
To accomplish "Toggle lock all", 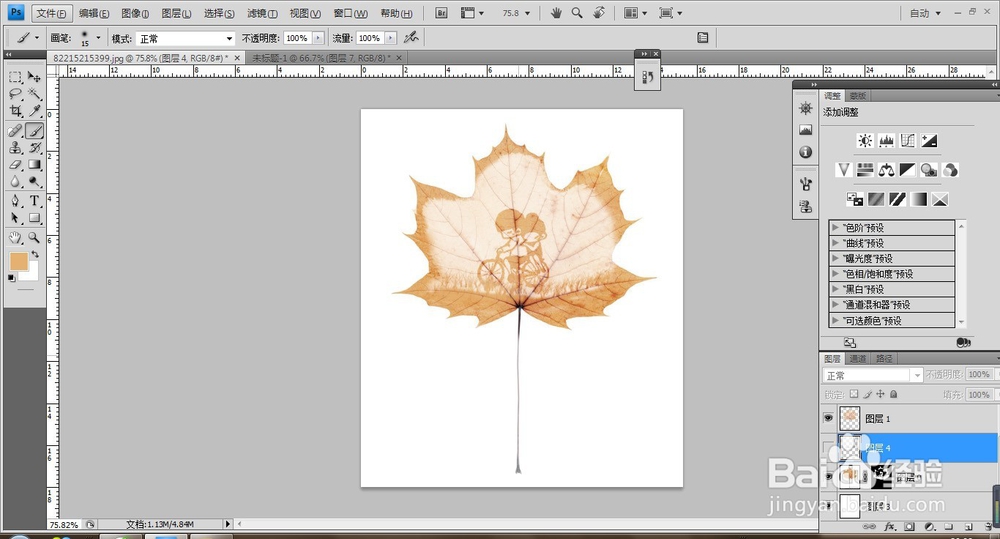I will pyautogui.click(x=893, y=394).
